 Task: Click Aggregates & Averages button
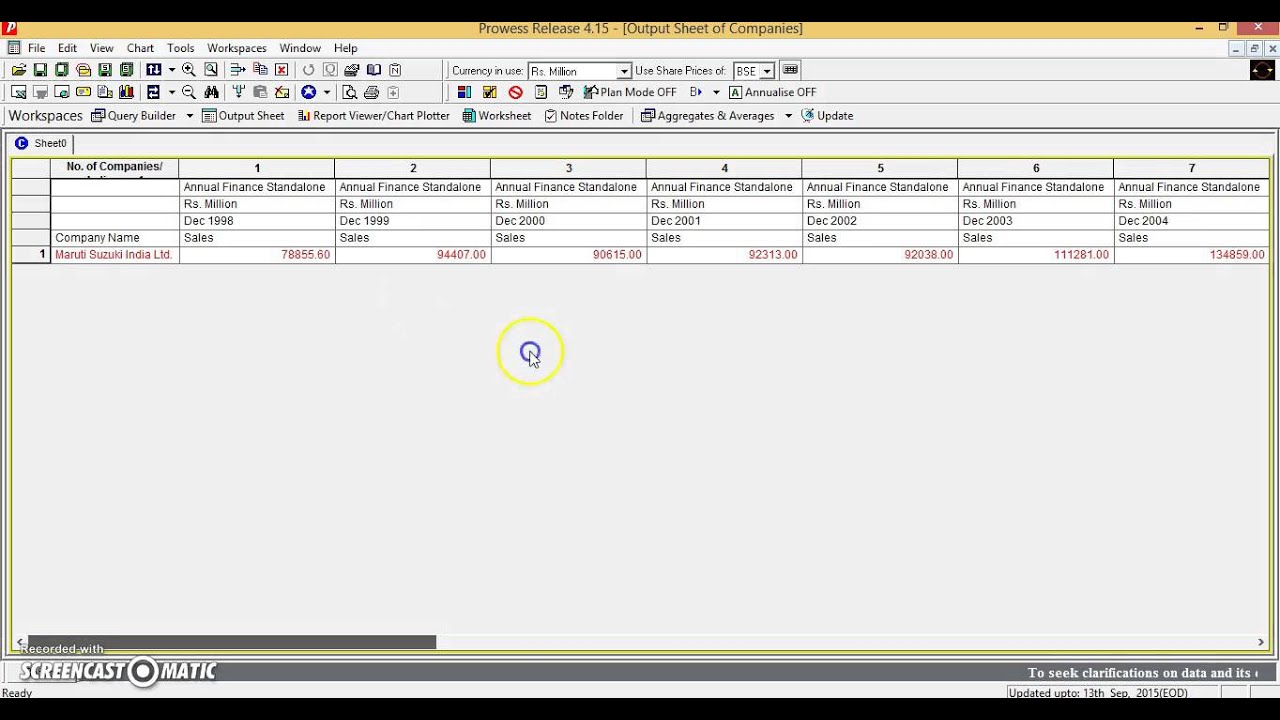[707, 116]
